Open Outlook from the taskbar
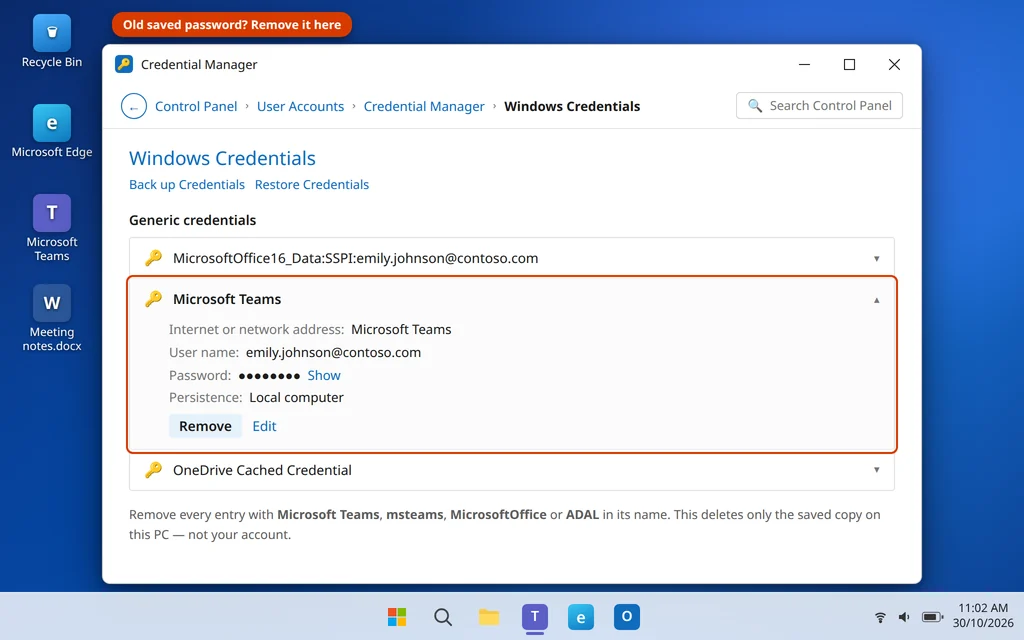 click(627, 616)
